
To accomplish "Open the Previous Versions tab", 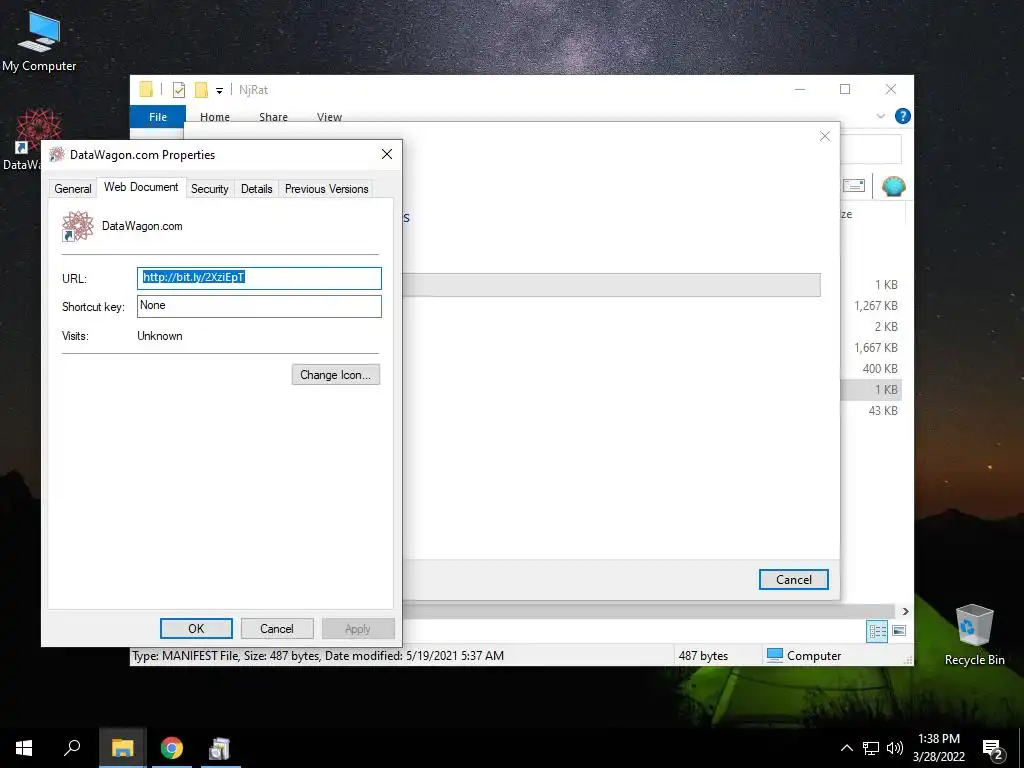I will point(327,189).
